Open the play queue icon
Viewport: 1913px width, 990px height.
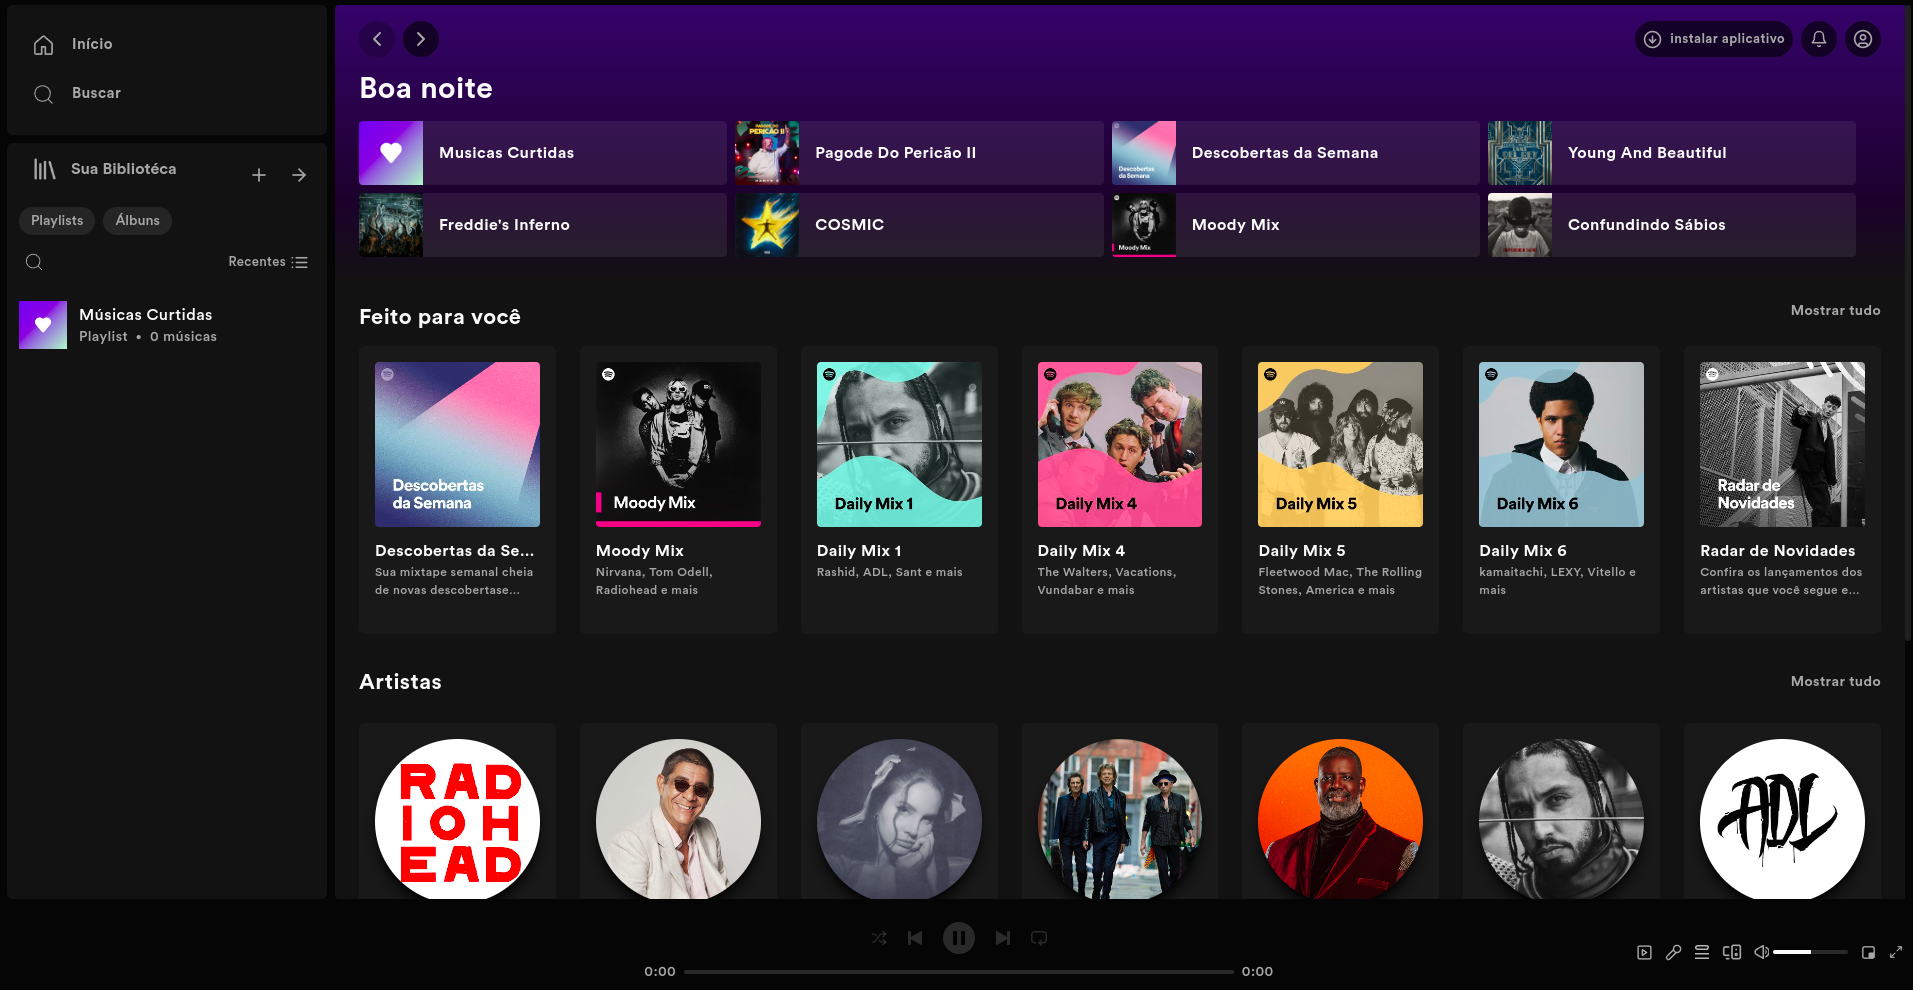coord(1702,953)
